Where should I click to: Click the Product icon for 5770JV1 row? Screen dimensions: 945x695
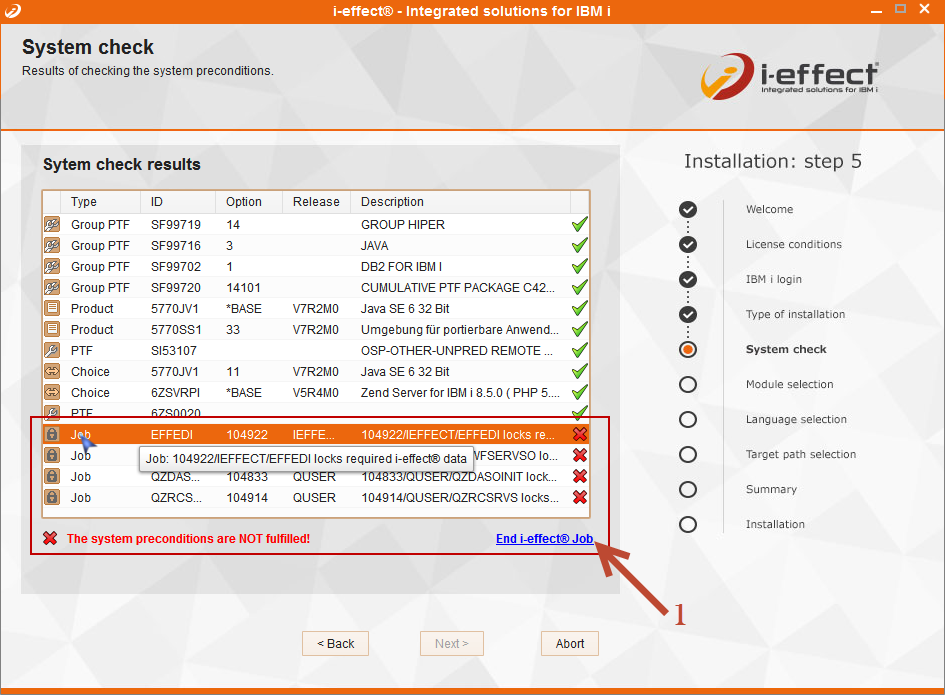click(x=52, y=309)
